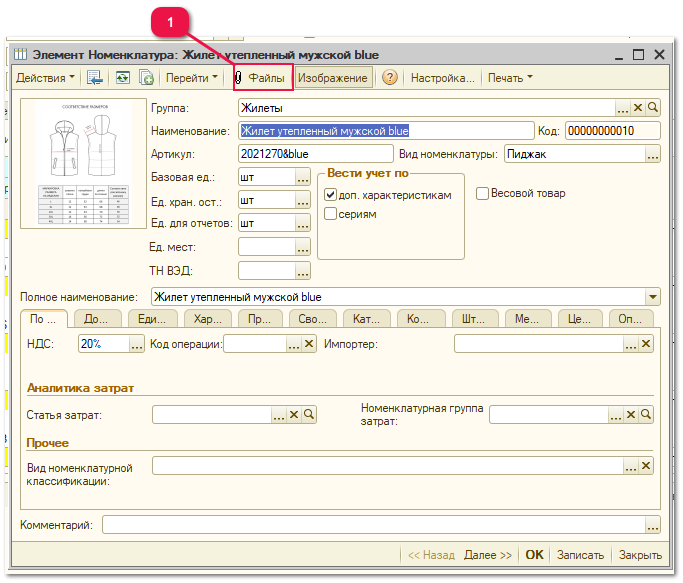
Task: Open Группа value with magnifier icon
Action: click(x=653, y=108)
